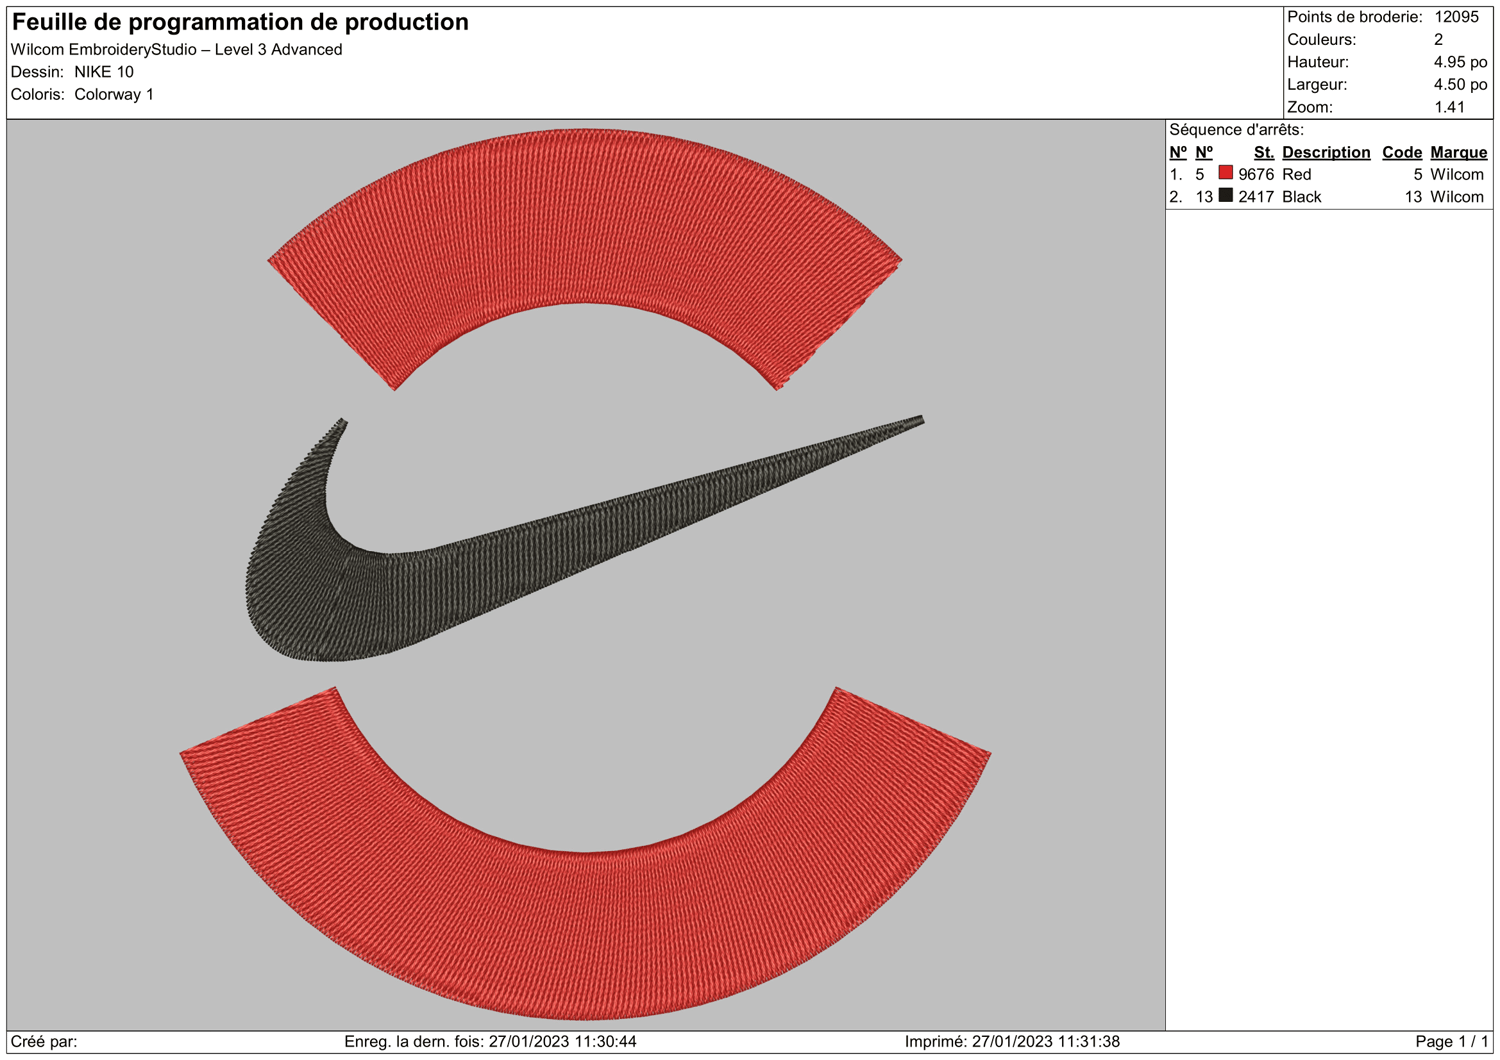Click the 'Description' column header

pyautogui.click(x=1326, y=153)
